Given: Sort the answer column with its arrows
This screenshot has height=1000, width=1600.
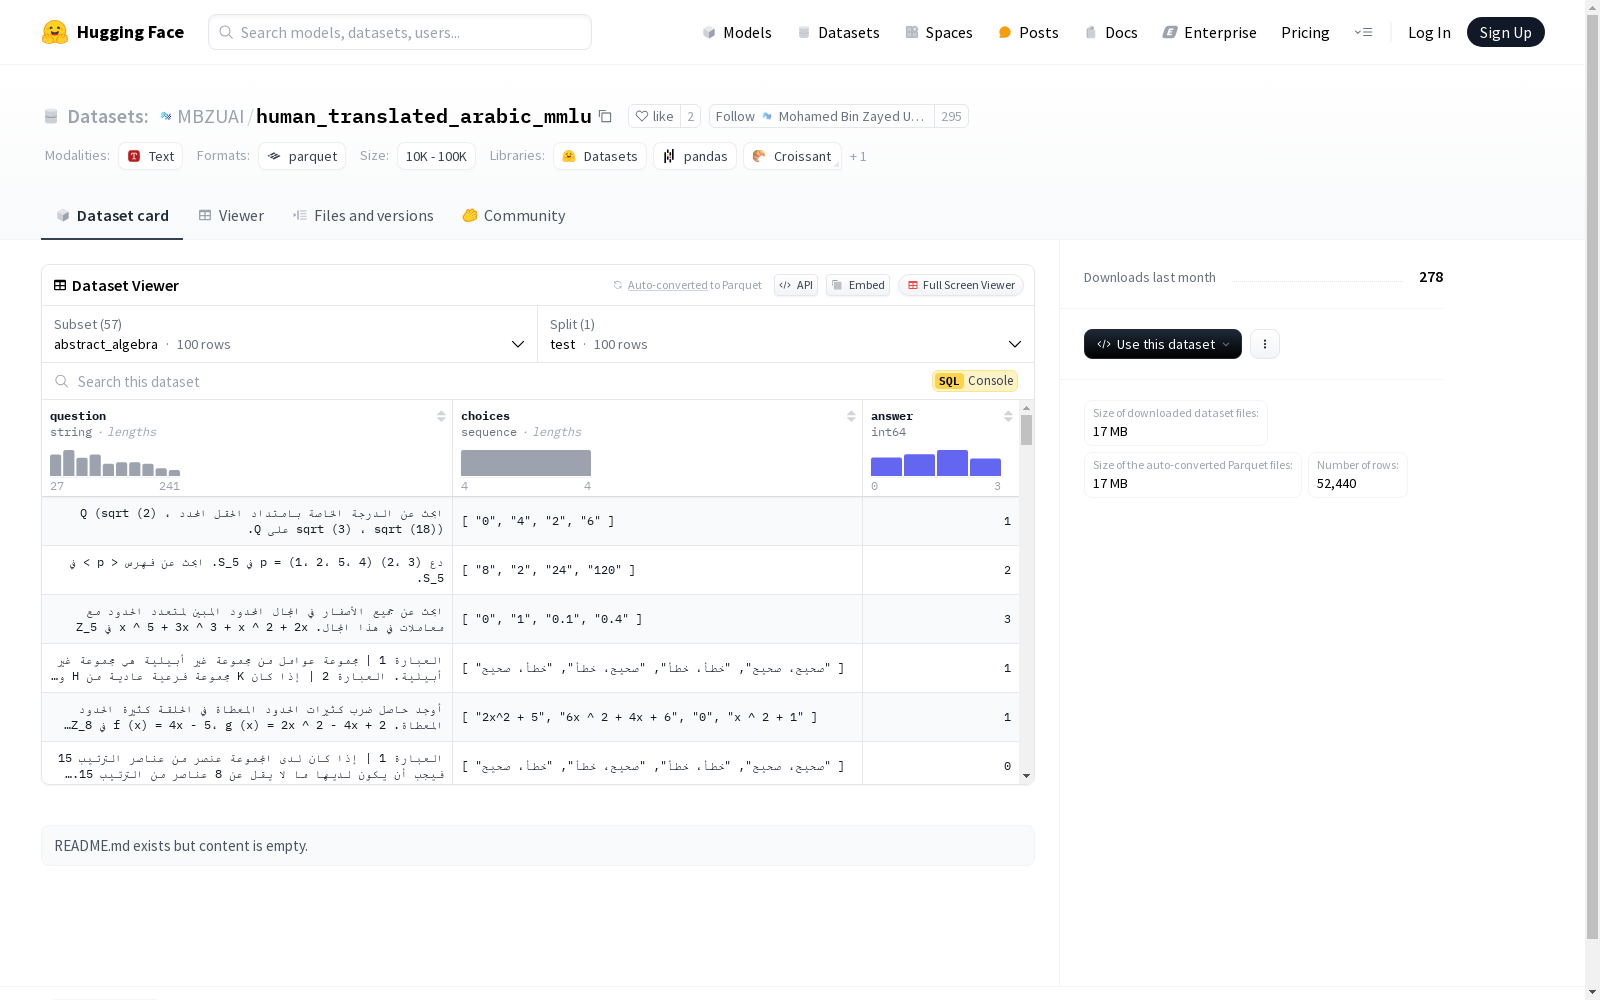Looking at the screenshot, I should [x=1008, y=416].
